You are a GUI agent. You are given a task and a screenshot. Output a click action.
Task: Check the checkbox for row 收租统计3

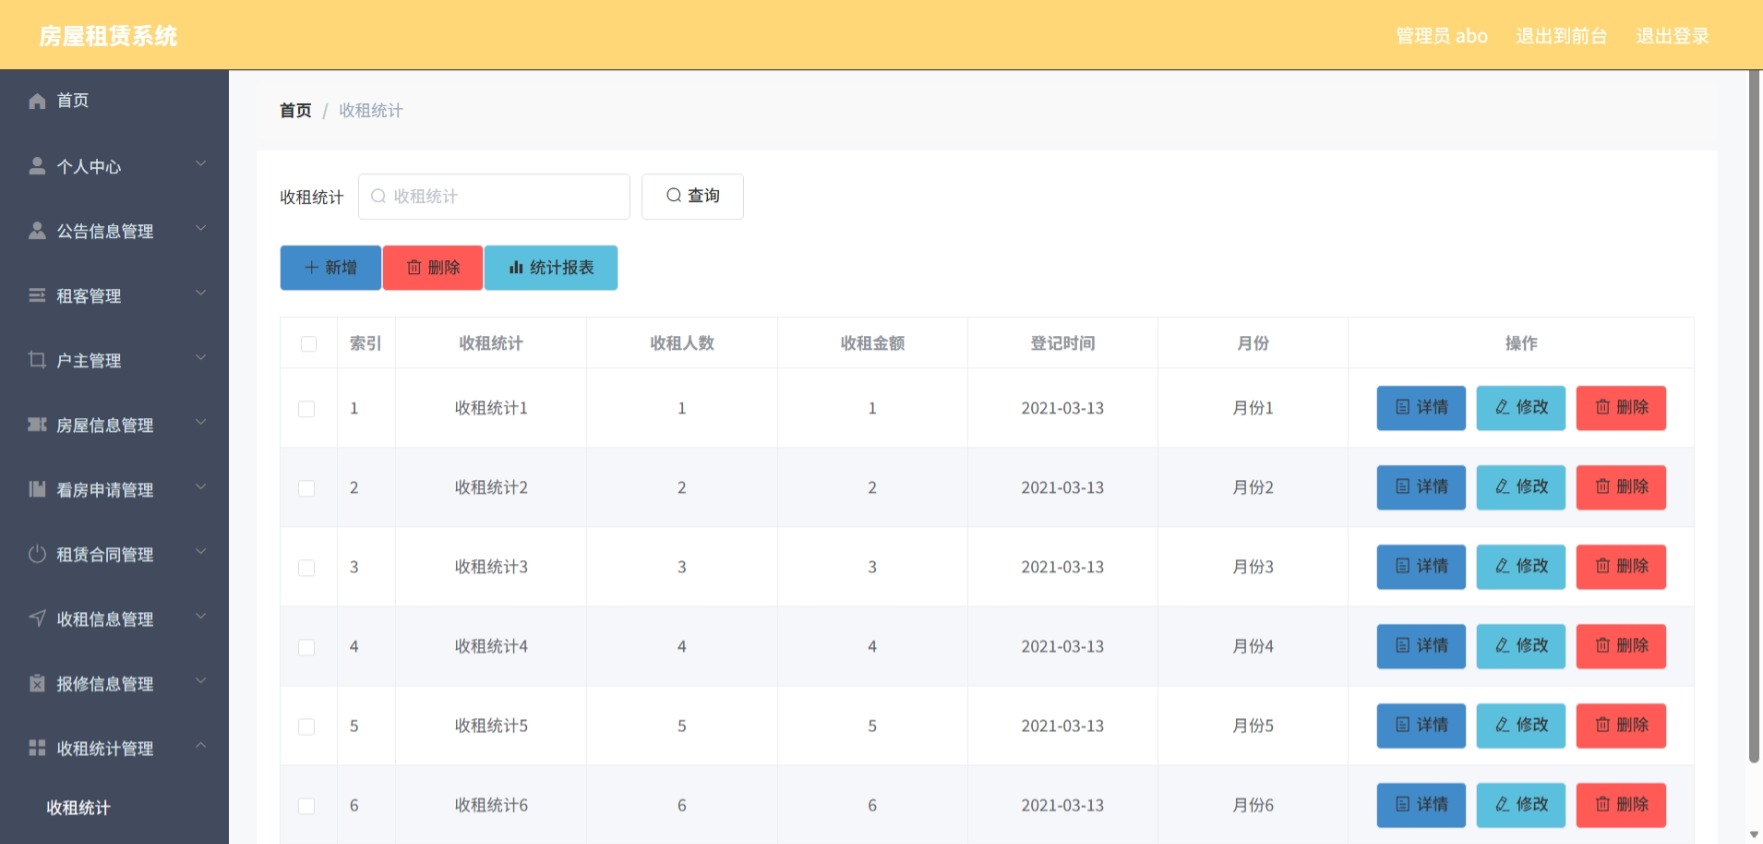pos(307,568)
